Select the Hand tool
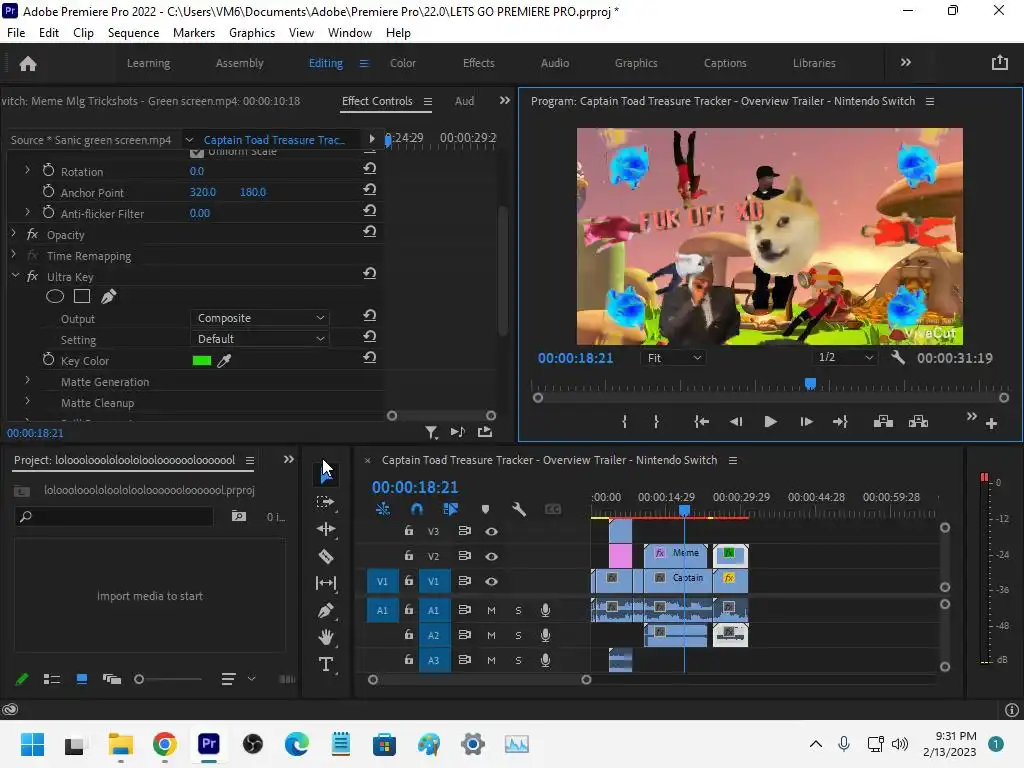The image size is (1024, 768). click(x=326, y=637)
